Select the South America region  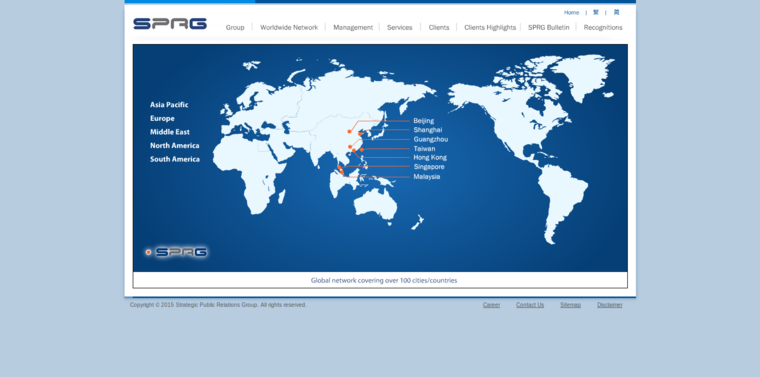(x=174, y=159)
